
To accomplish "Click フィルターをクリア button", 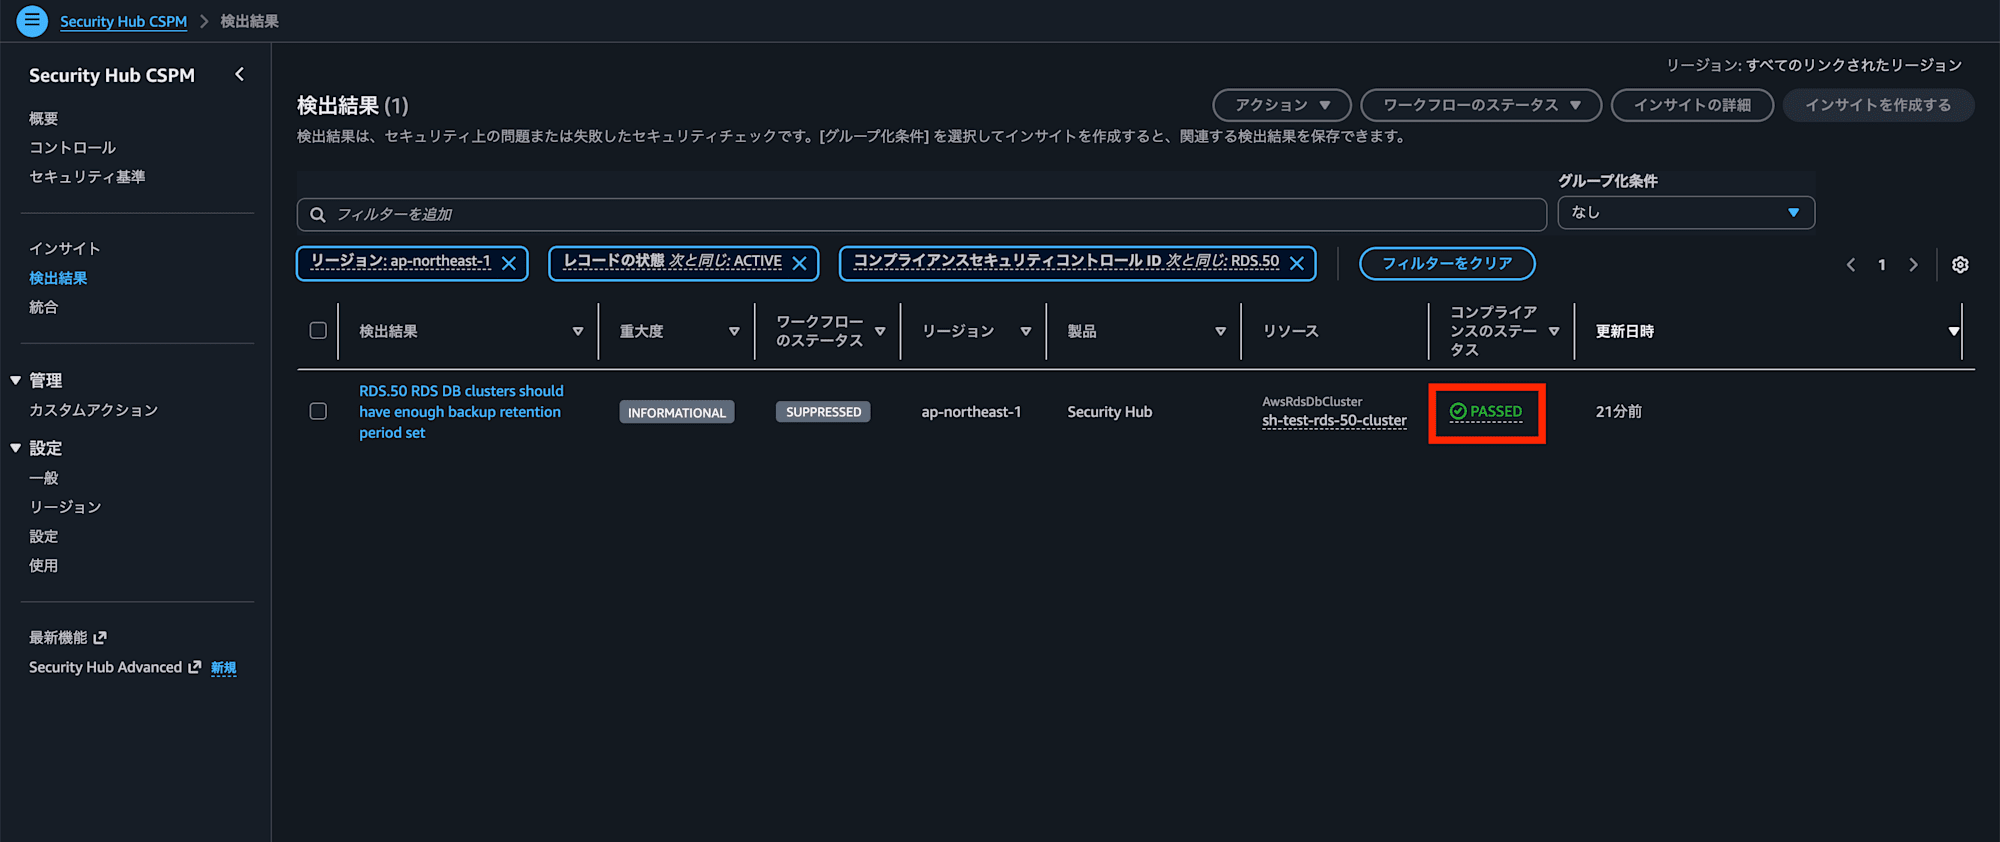I will pos(1447,263).
